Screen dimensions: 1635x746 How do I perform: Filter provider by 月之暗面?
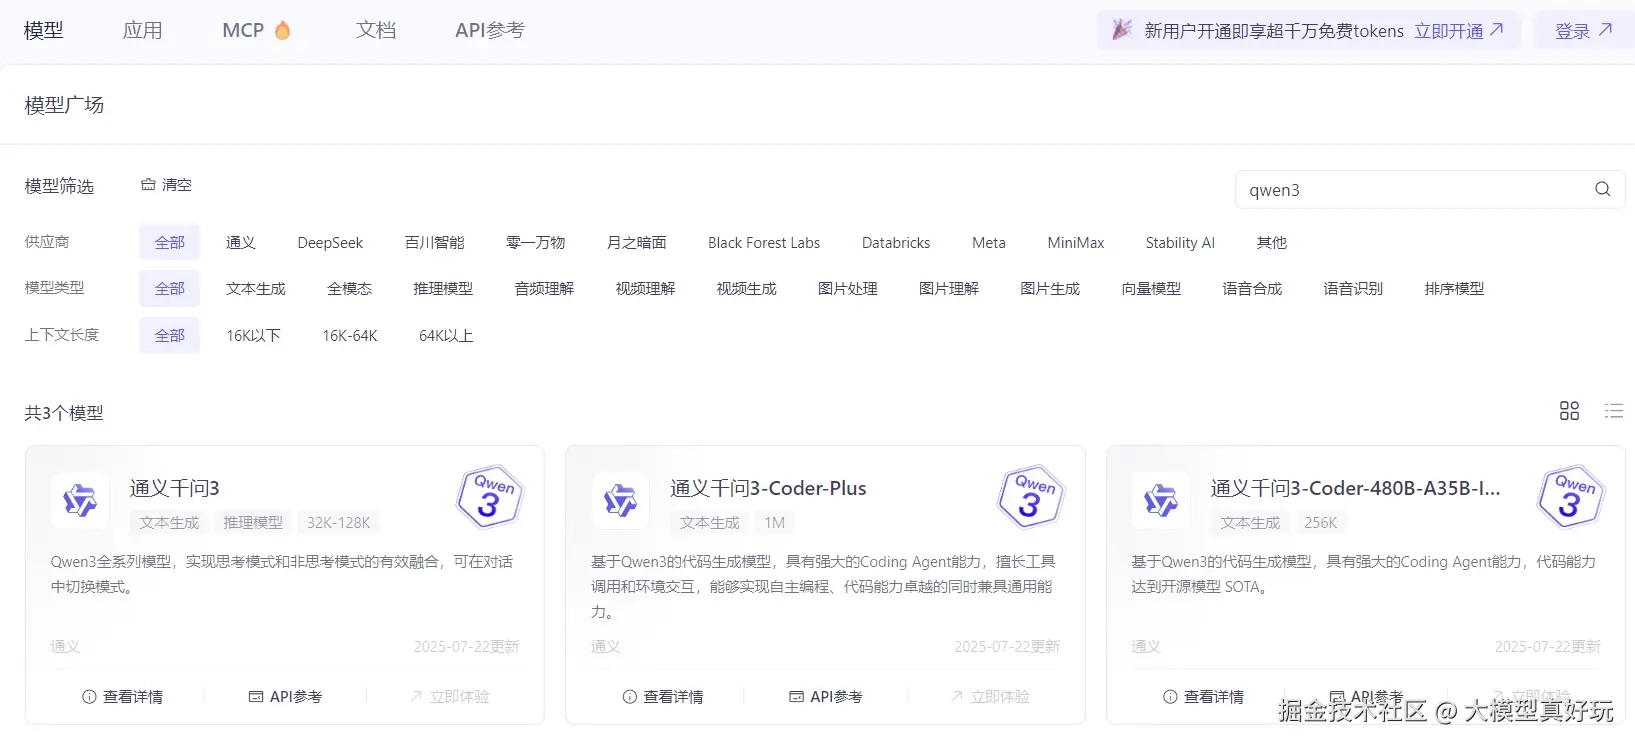pos(637,243)
